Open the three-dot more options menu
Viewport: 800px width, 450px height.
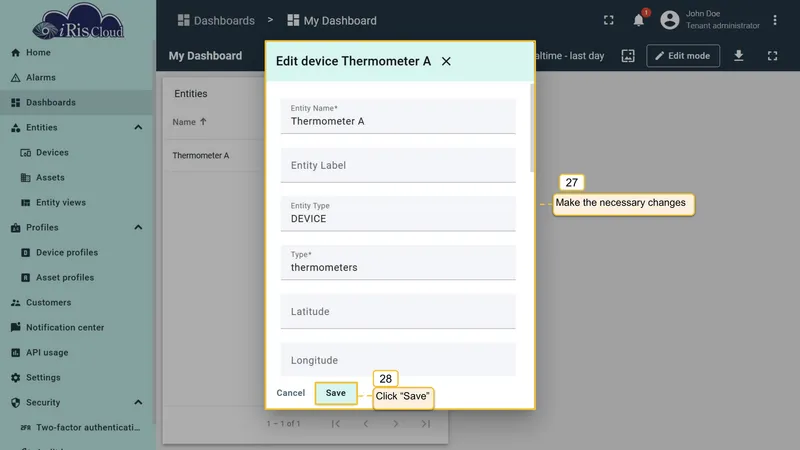[774, 20]
